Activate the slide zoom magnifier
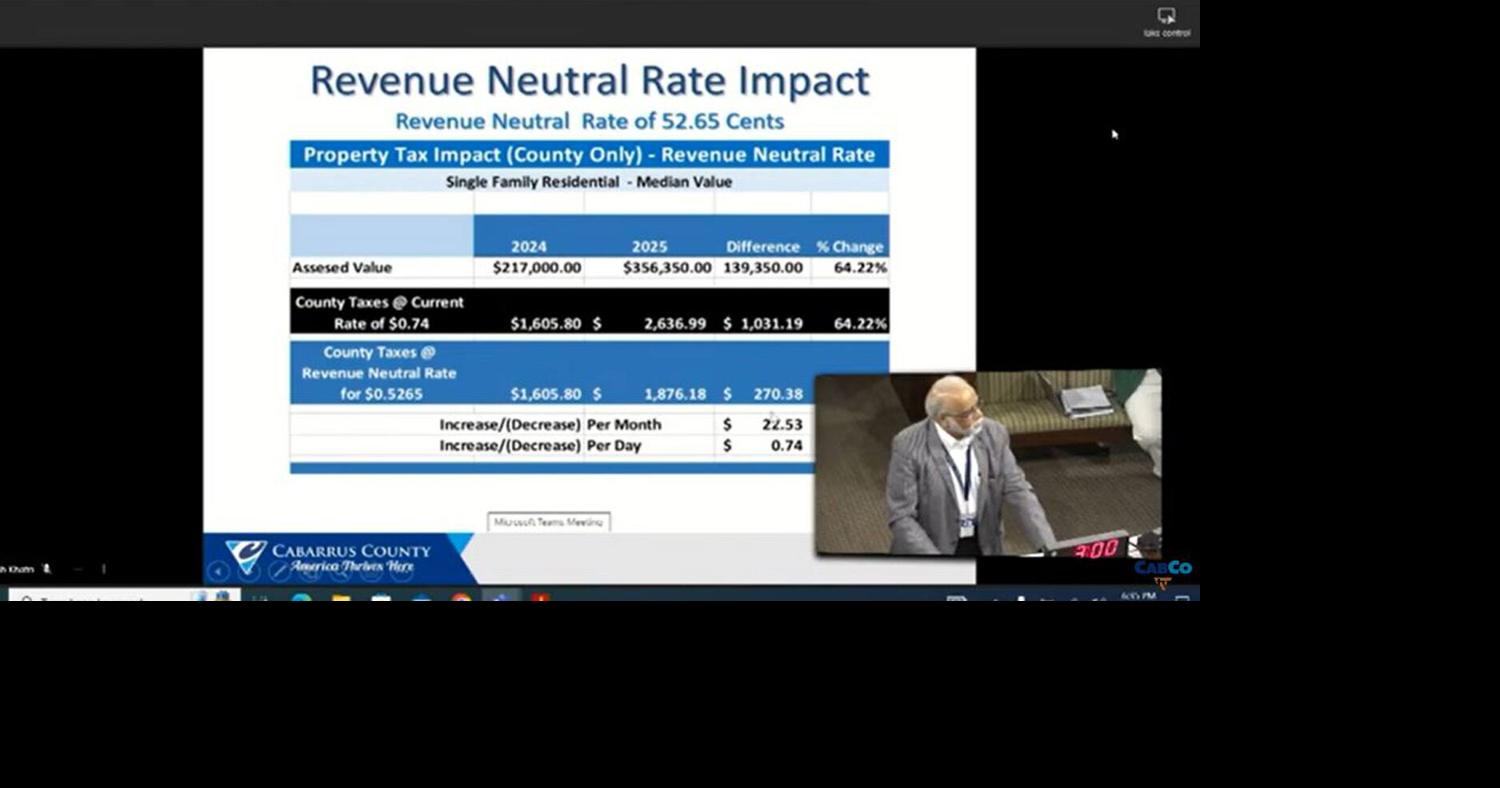Screen dimensions: 1500x788 [340, 571]
